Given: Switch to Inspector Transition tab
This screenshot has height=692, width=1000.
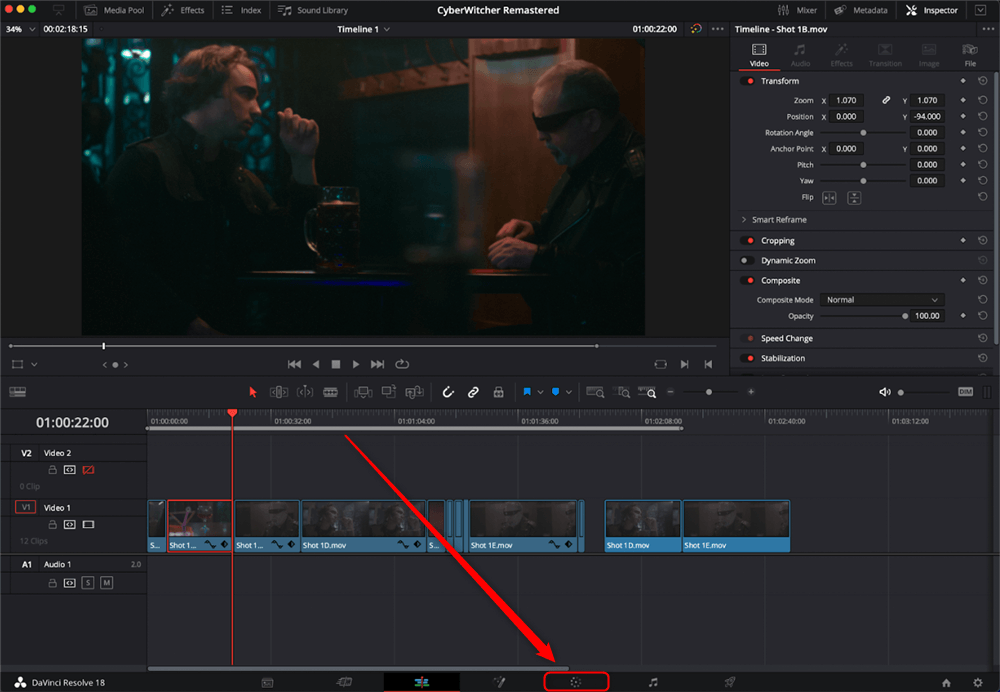Looking at the screenshot, I should coord(885,55).
